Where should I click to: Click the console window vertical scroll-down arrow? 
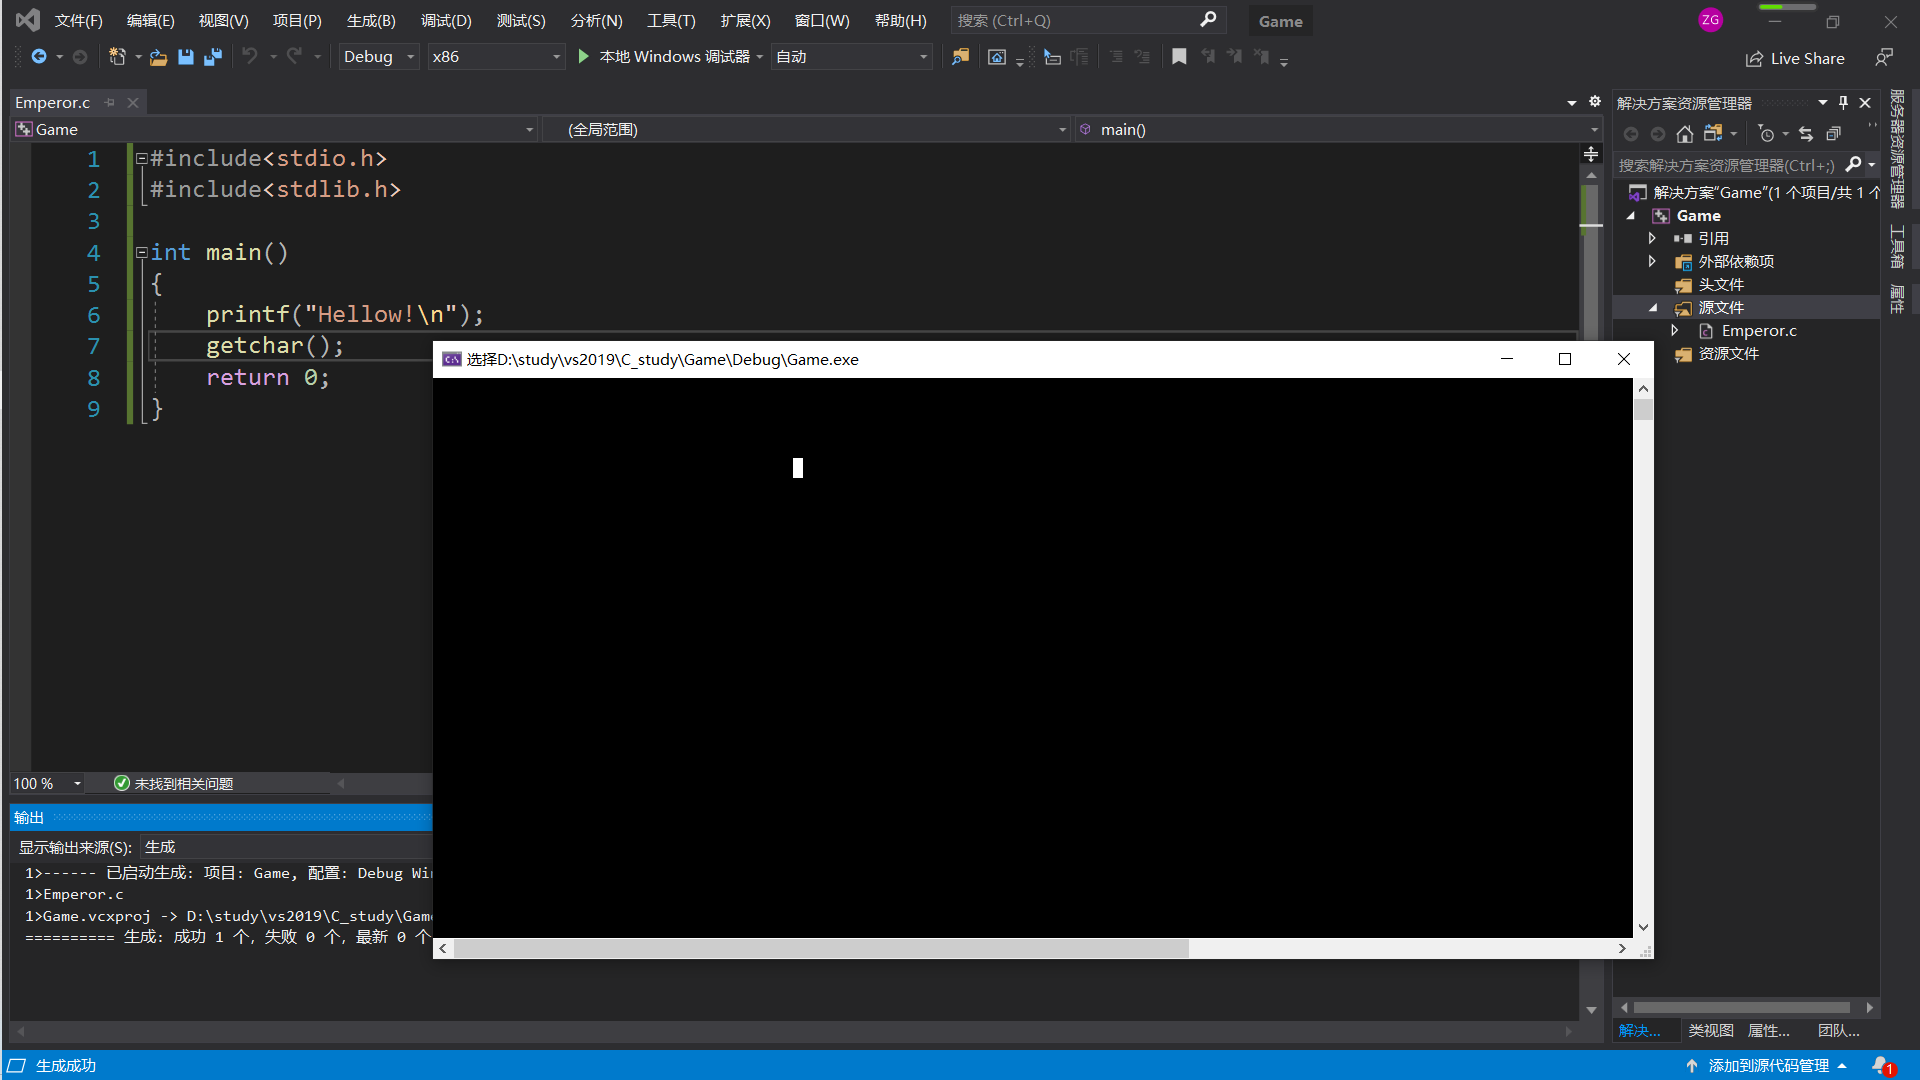pos(1643,928)
